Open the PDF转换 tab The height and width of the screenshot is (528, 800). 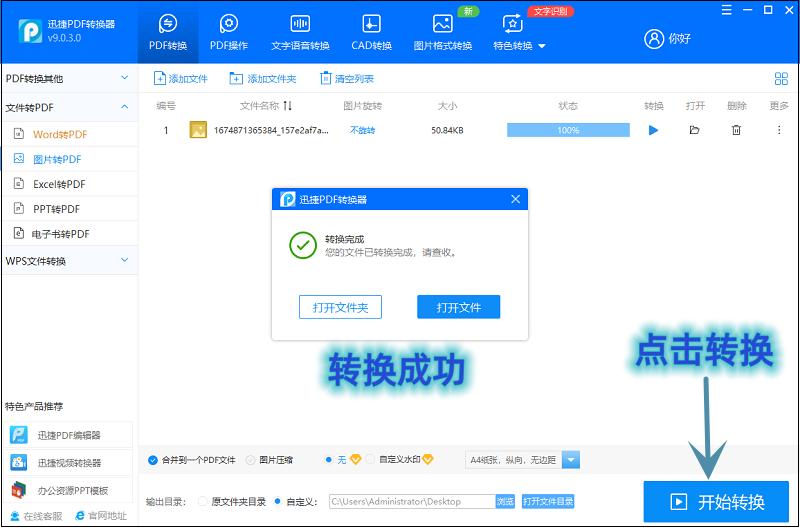coord(168,33)
